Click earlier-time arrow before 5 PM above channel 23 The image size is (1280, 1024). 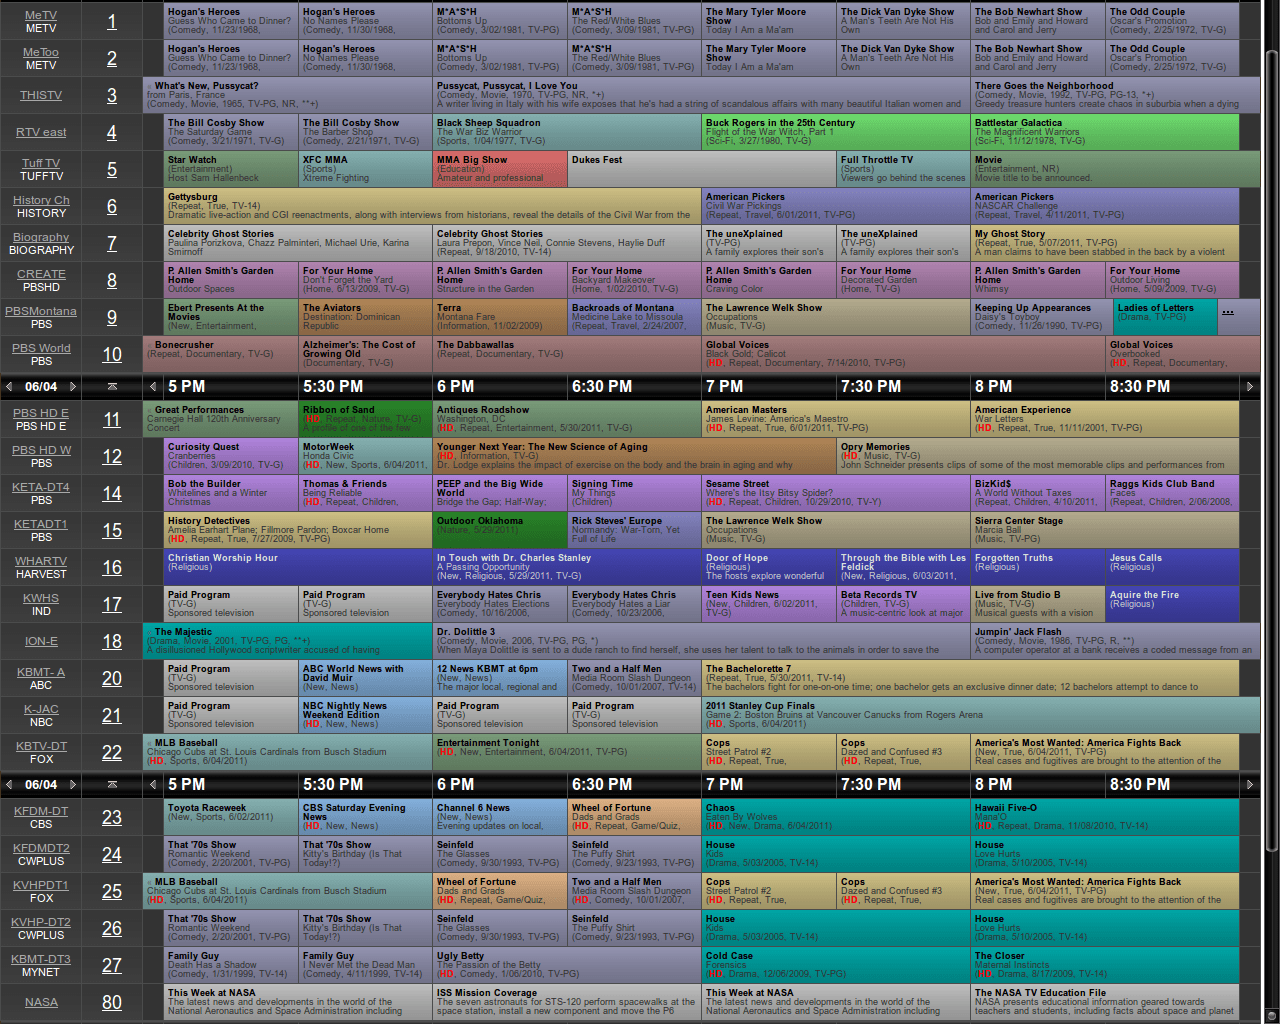(153, 784)
